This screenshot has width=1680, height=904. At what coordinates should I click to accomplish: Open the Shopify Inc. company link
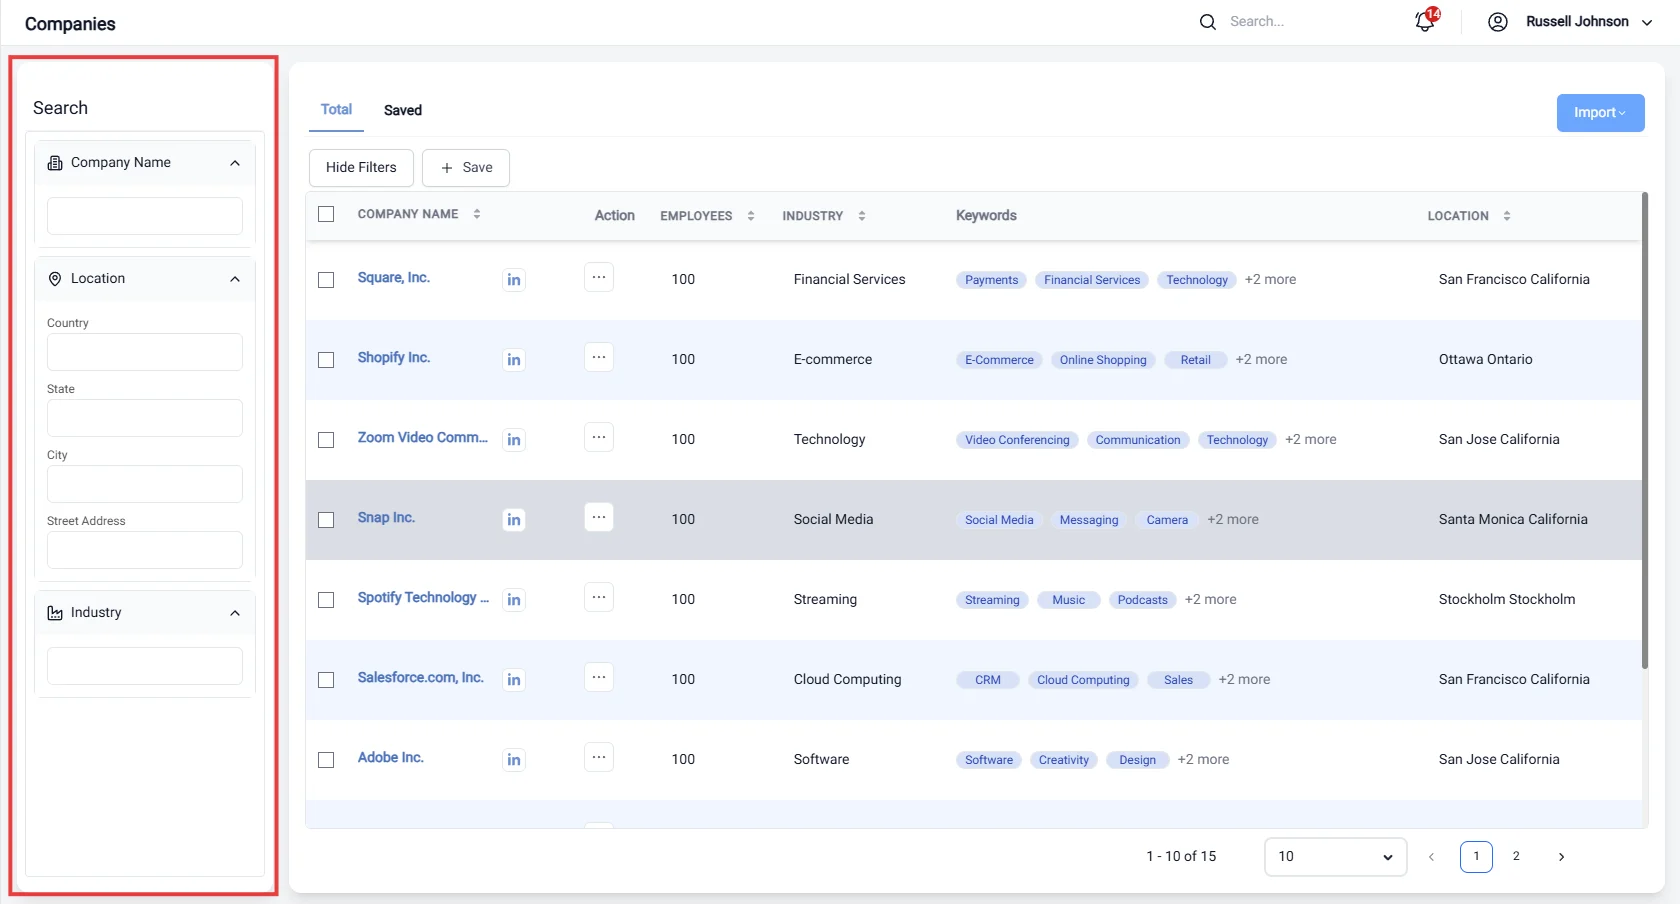(x=394, y=358)
